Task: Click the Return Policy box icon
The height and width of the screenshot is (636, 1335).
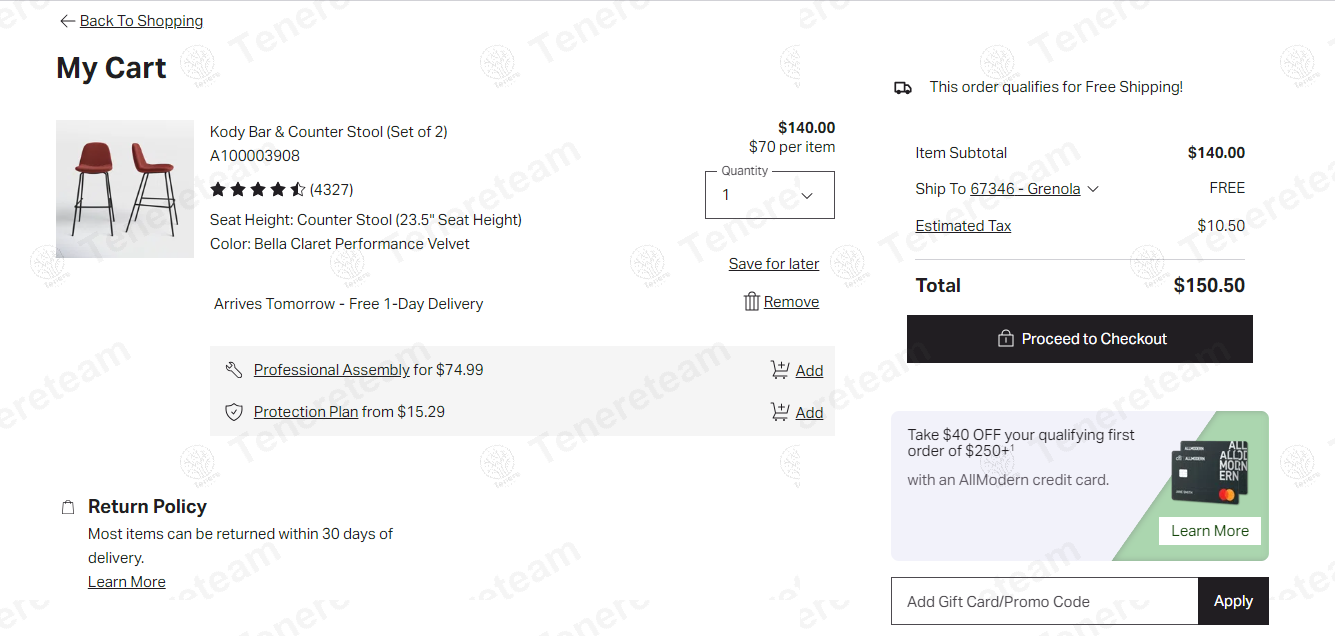Action: point(68,507)
